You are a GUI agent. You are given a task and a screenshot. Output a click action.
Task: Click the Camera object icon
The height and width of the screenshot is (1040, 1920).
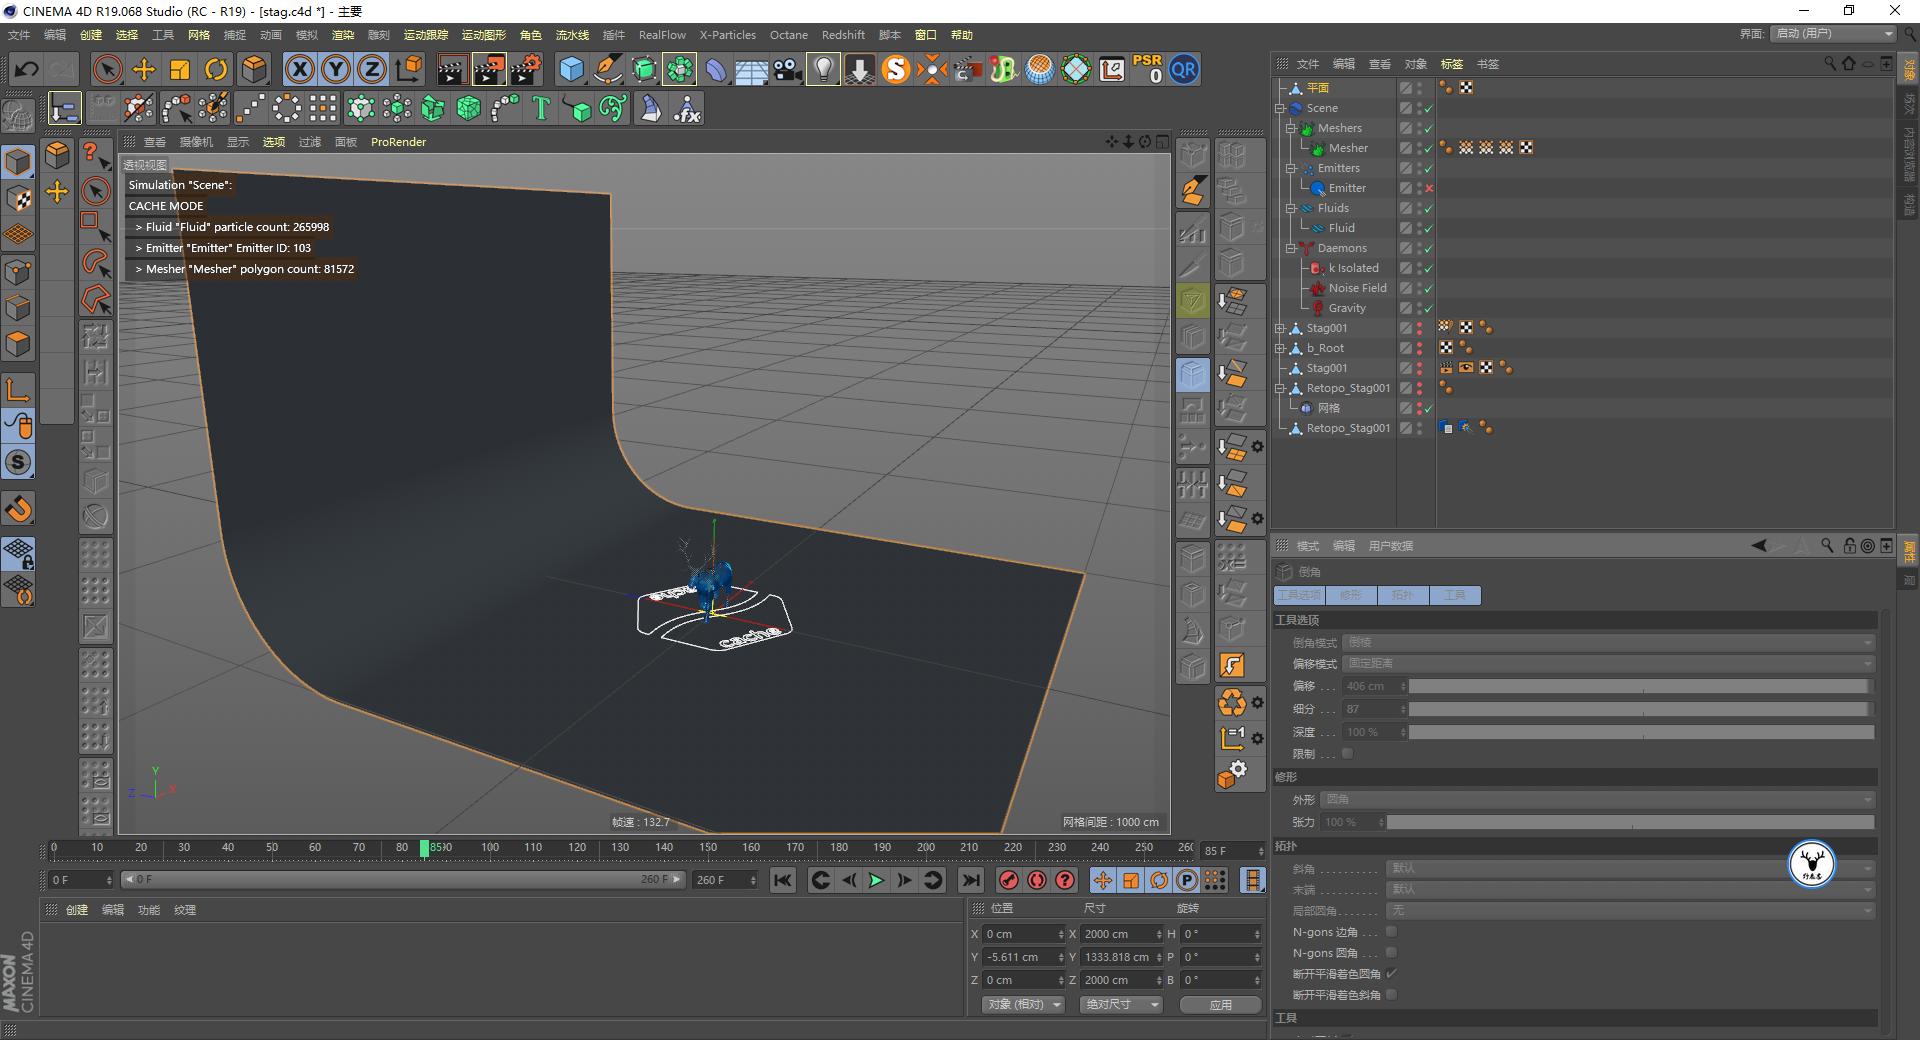(x=787, y=70)
